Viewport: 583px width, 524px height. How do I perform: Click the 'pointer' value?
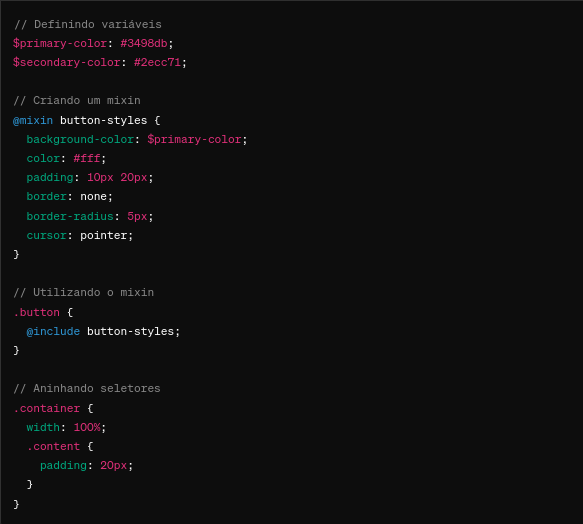104,235
